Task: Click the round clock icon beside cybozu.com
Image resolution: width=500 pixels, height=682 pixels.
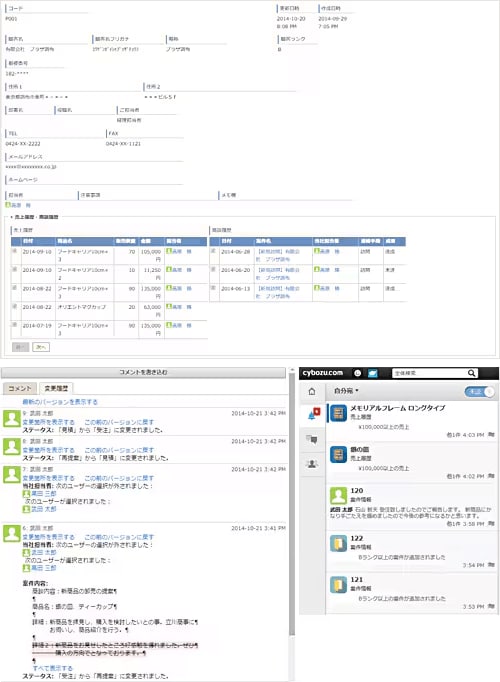Action: coord(357,373)
